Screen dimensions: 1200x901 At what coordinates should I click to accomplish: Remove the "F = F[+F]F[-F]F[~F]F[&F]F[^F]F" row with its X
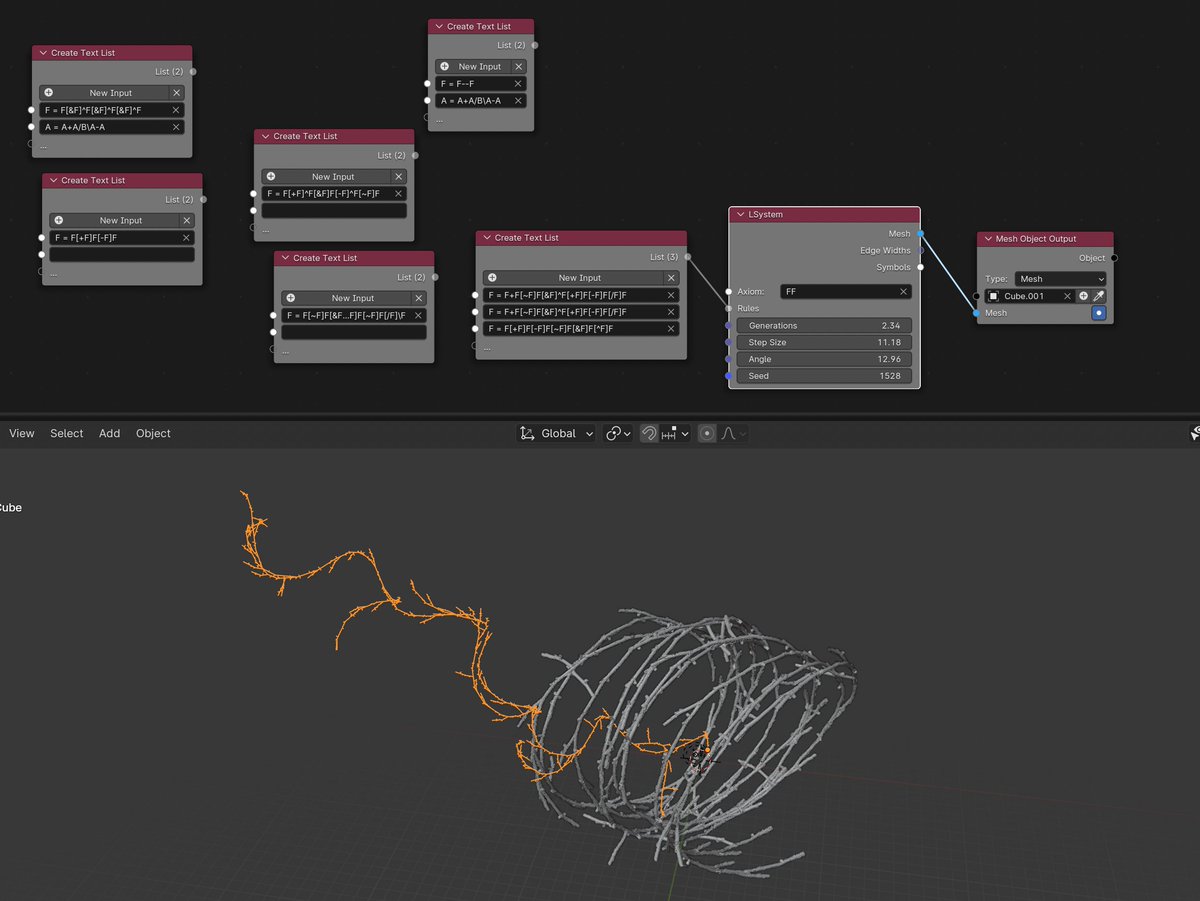[671, 328]
